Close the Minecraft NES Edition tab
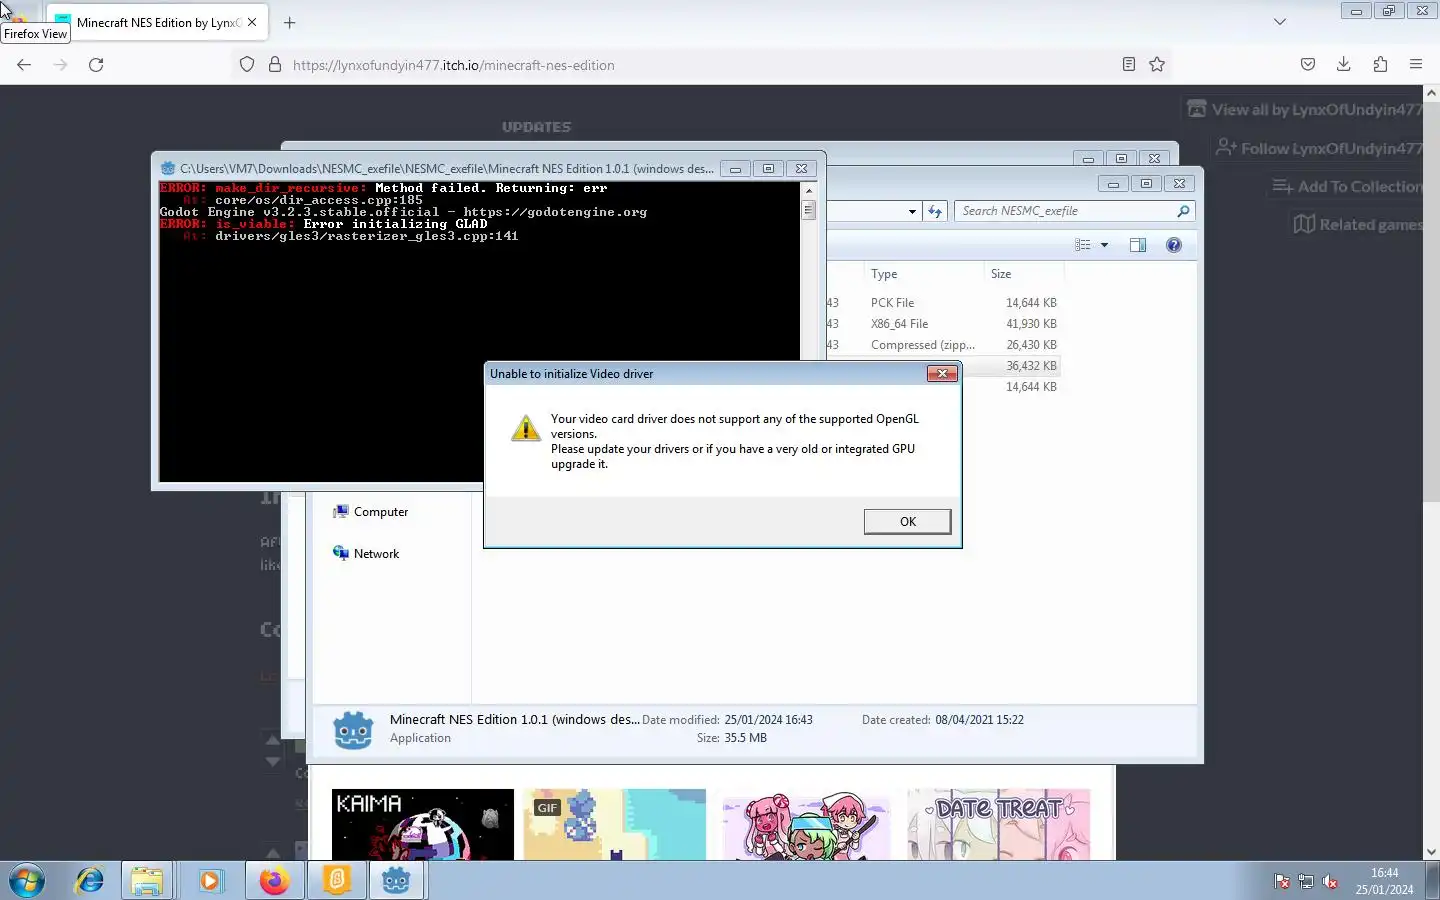 coord(252,22)
